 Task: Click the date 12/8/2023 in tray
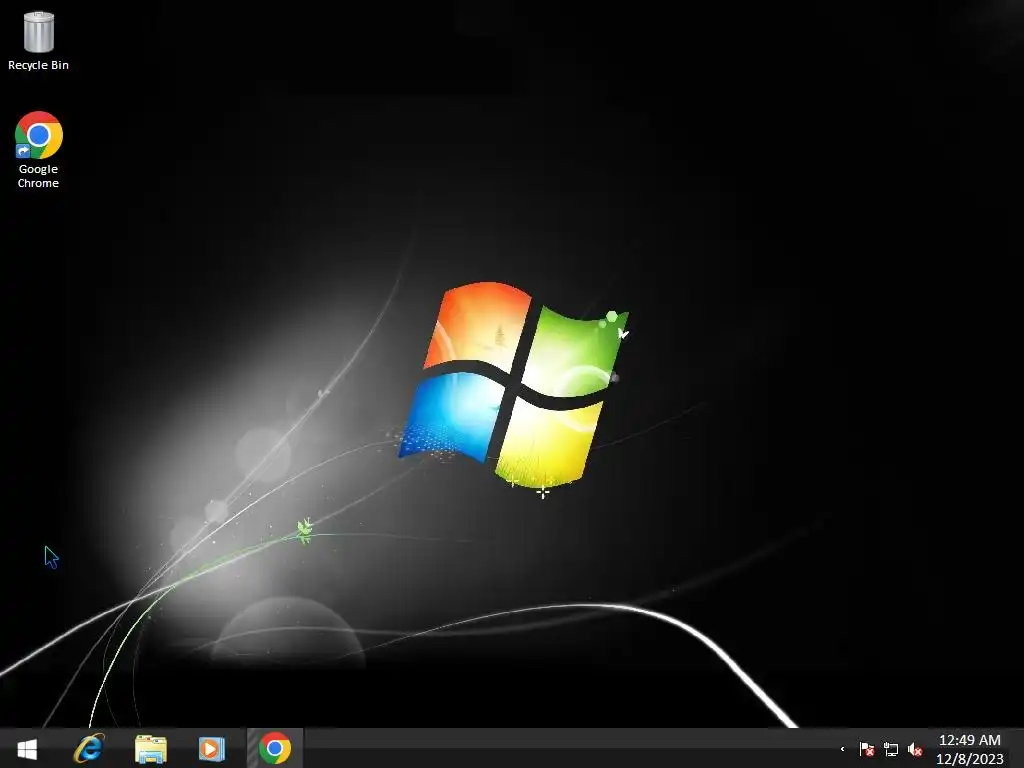tap(969, 759)
